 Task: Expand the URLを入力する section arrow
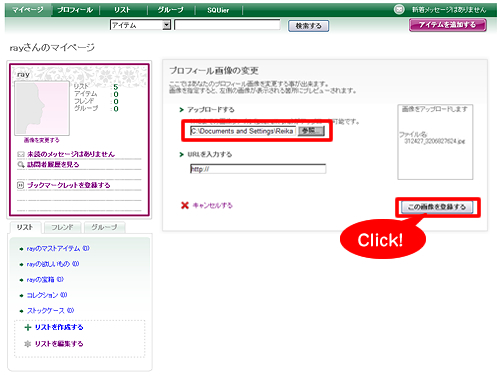[x=182, y=154]
